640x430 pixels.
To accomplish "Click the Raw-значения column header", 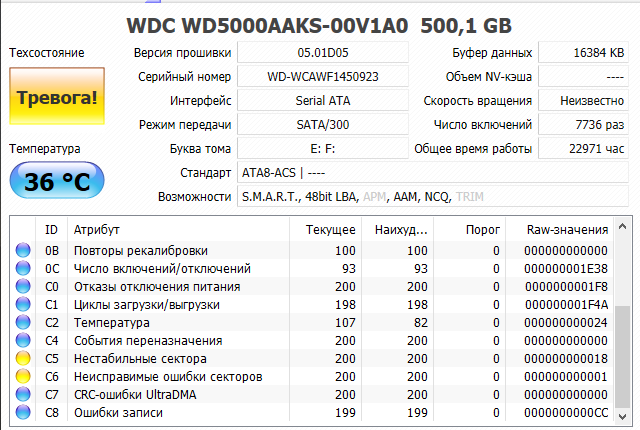I will click(x=567, y=230).
